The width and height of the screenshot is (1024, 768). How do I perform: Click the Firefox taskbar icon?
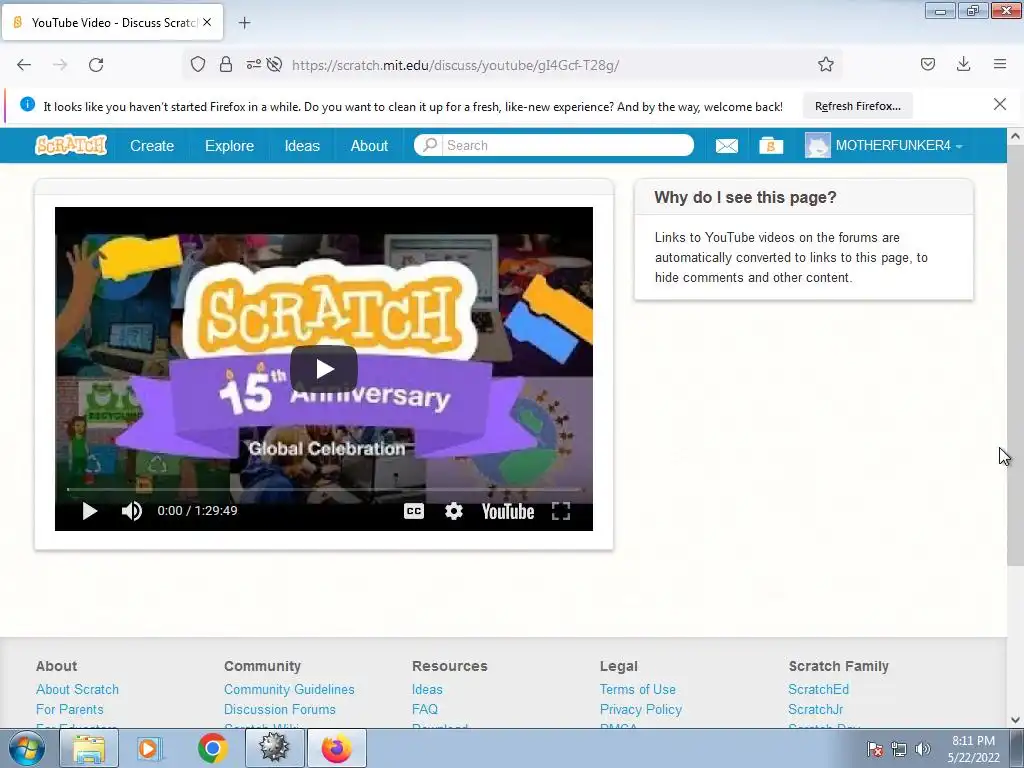pyautogui.click(x=336, y=748)
